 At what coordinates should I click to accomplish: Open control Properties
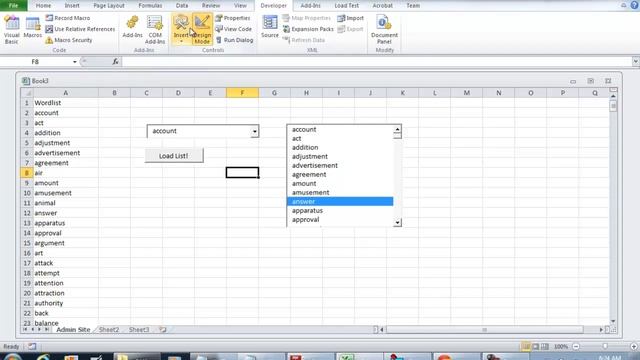[x=233, y=18]
